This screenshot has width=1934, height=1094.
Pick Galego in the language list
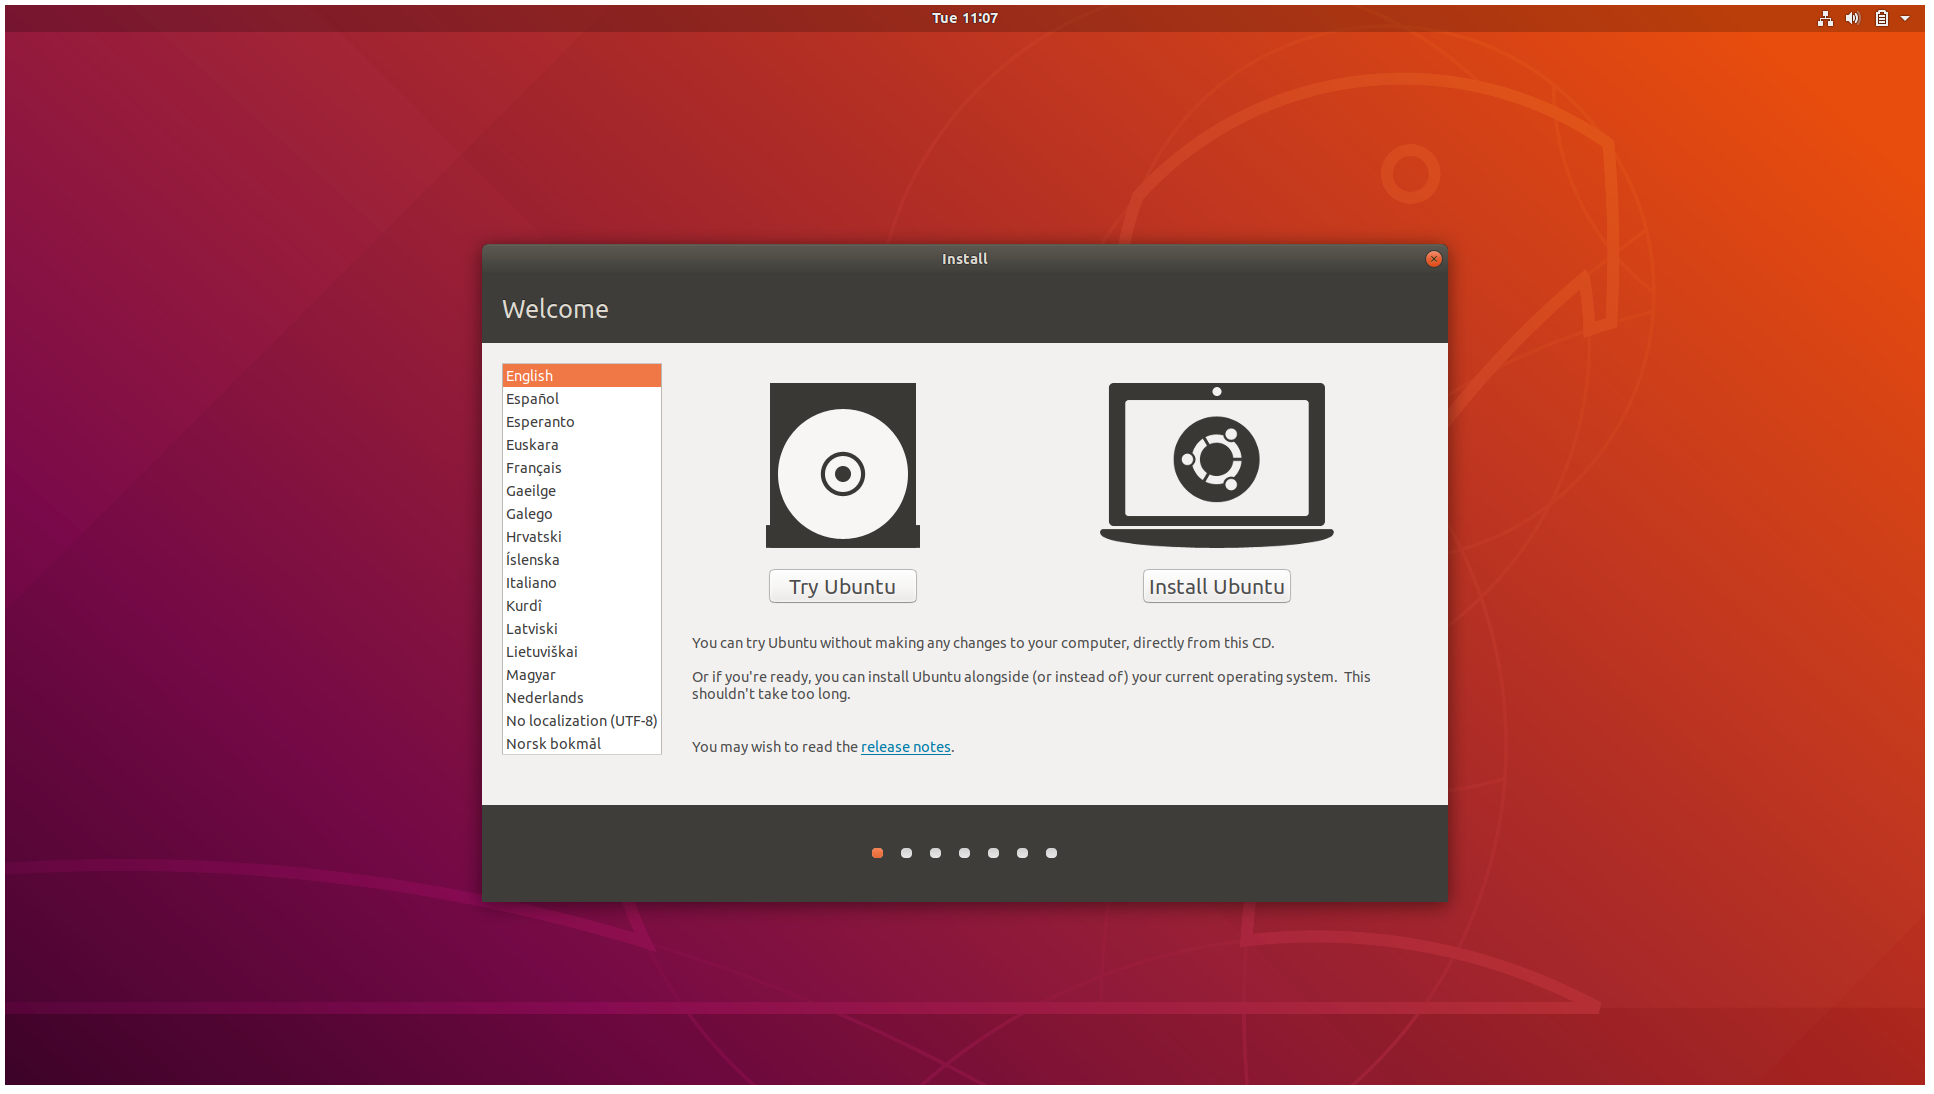pyautogui.click(x=581, y=514)
